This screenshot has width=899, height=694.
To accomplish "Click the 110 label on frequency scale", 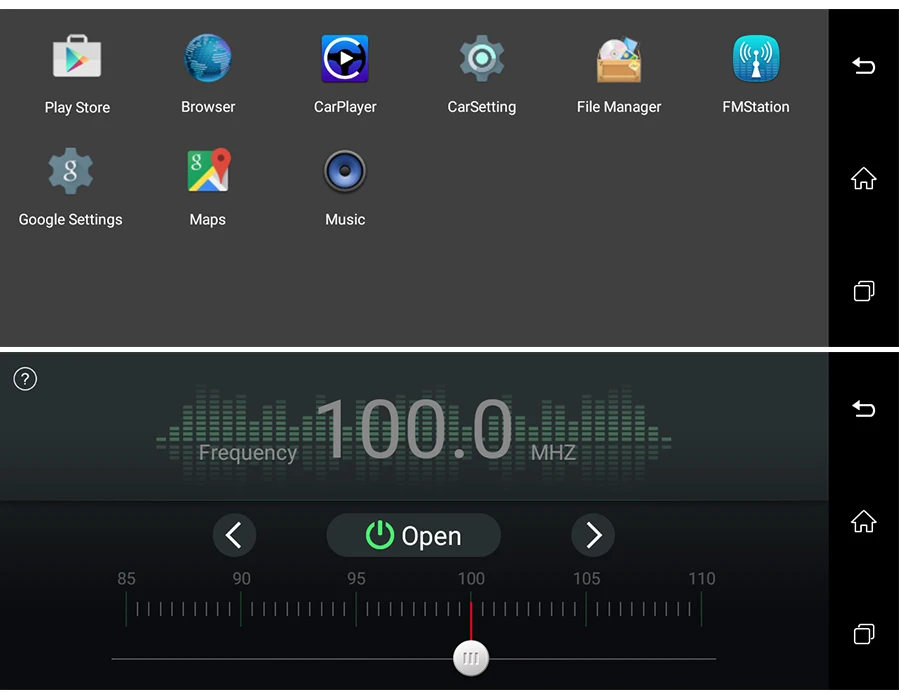I will (x=702, y=579).
